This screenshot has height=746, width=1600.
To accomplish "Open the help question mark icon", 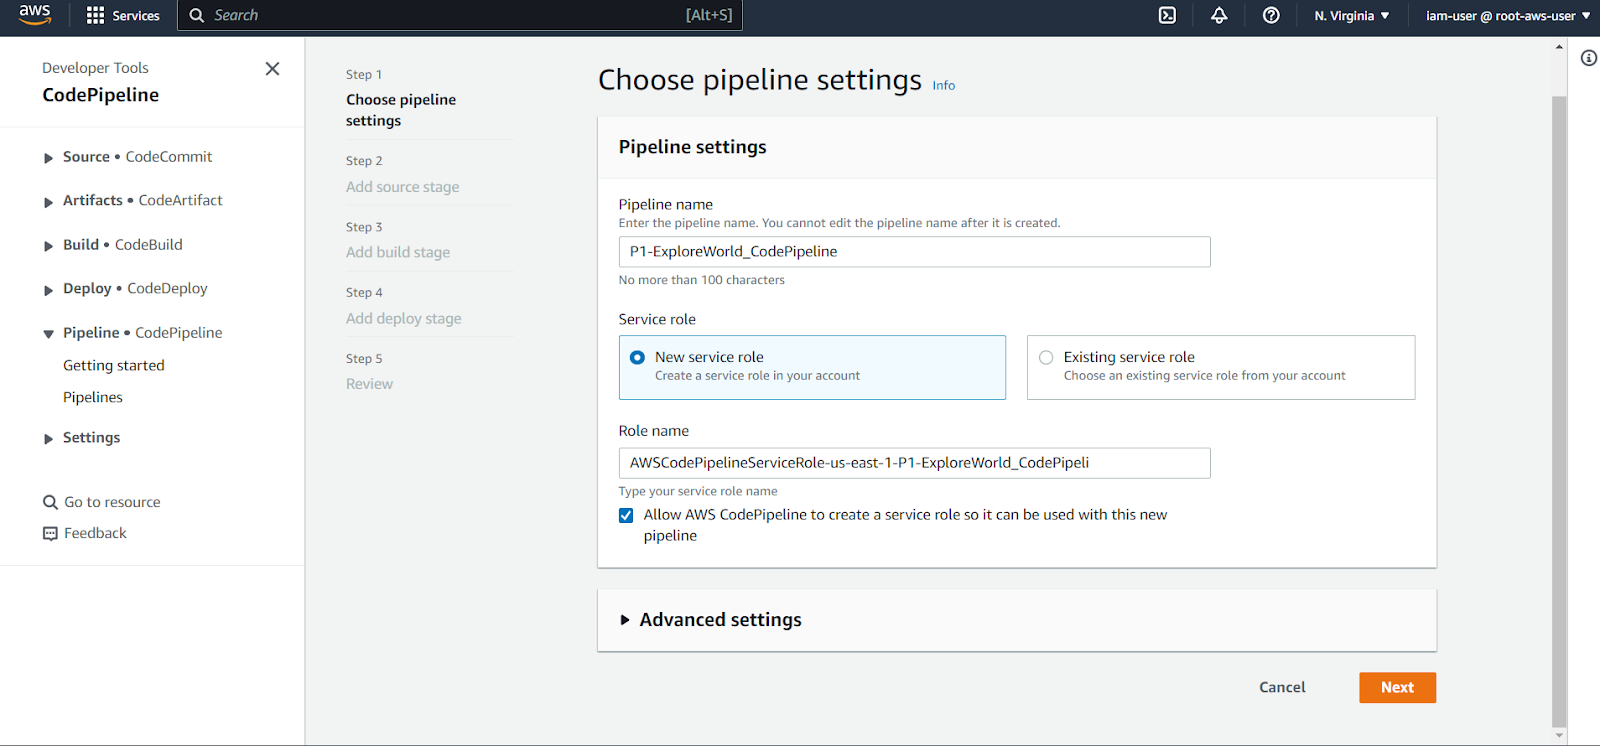I will pos(1271,16).
